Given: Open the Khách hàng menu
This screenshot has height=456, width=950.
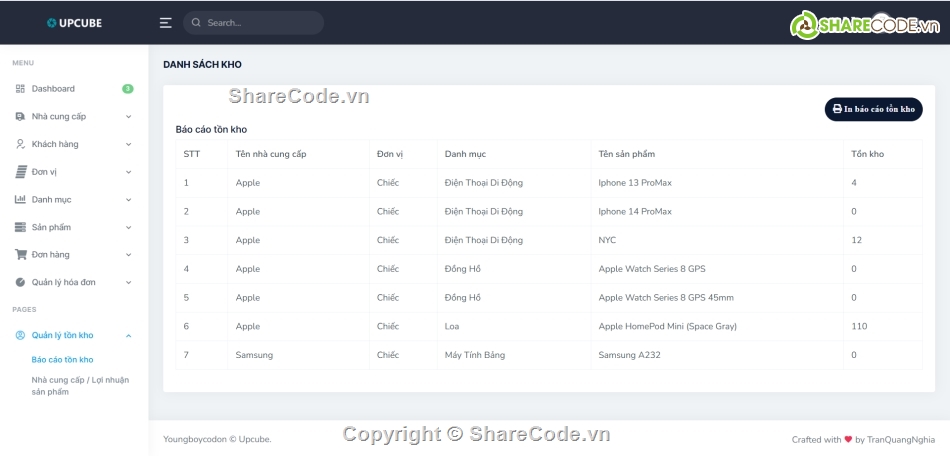Looking at the screenshot, I should pos(74,144).
